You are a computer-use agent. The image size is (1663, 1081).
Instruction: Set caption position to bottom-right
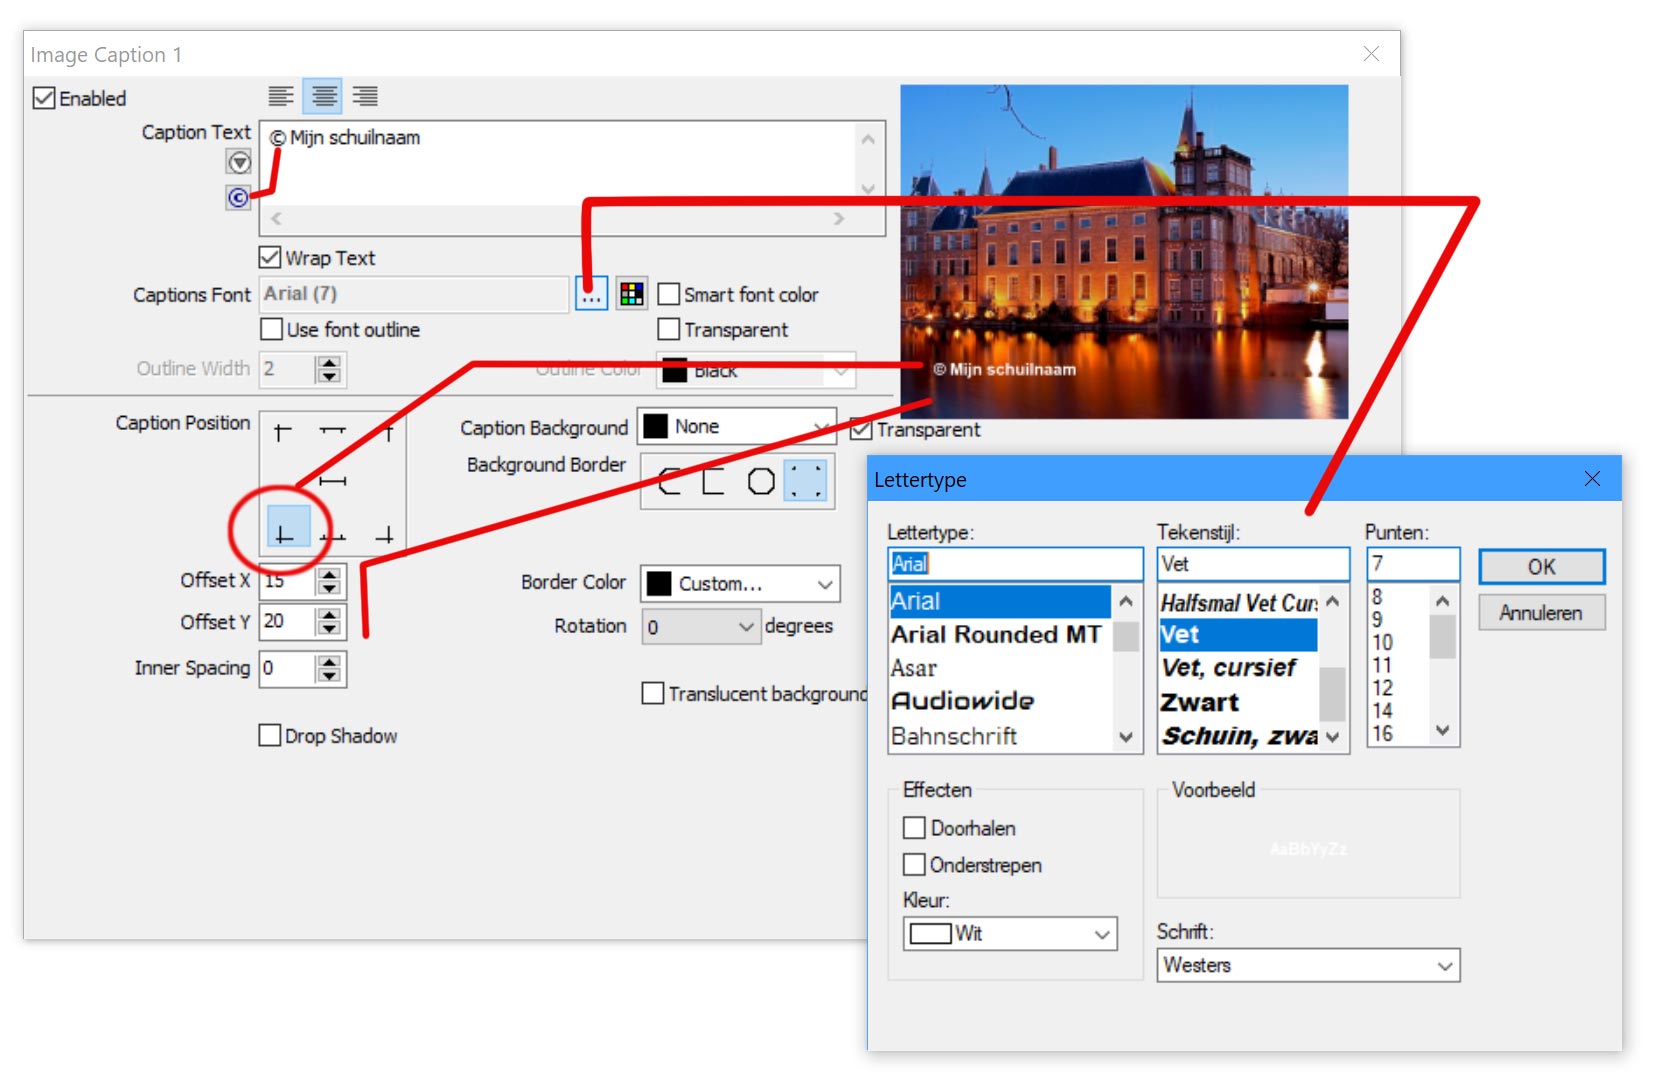pyautogui.click(x=385, y=535)
